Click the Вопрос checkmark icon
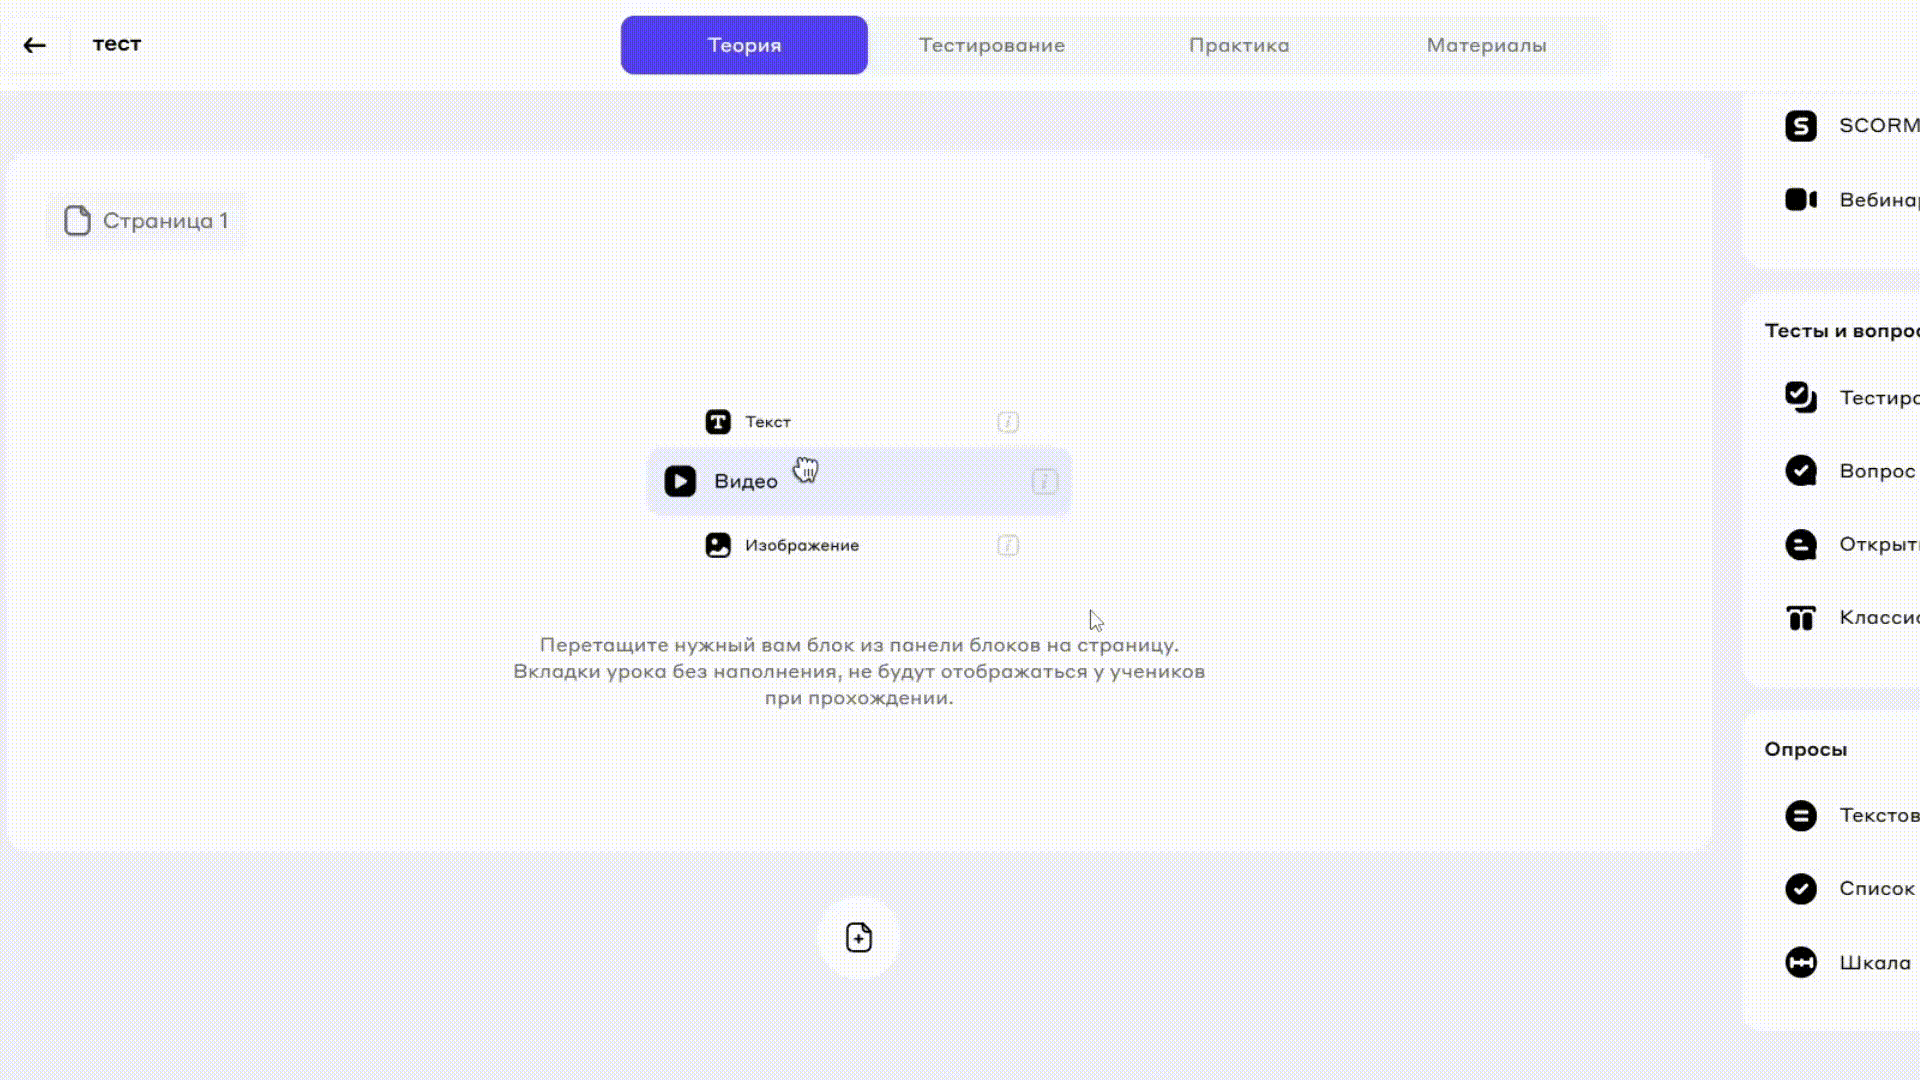The image size is (1920, 1080). [1800, 471]
